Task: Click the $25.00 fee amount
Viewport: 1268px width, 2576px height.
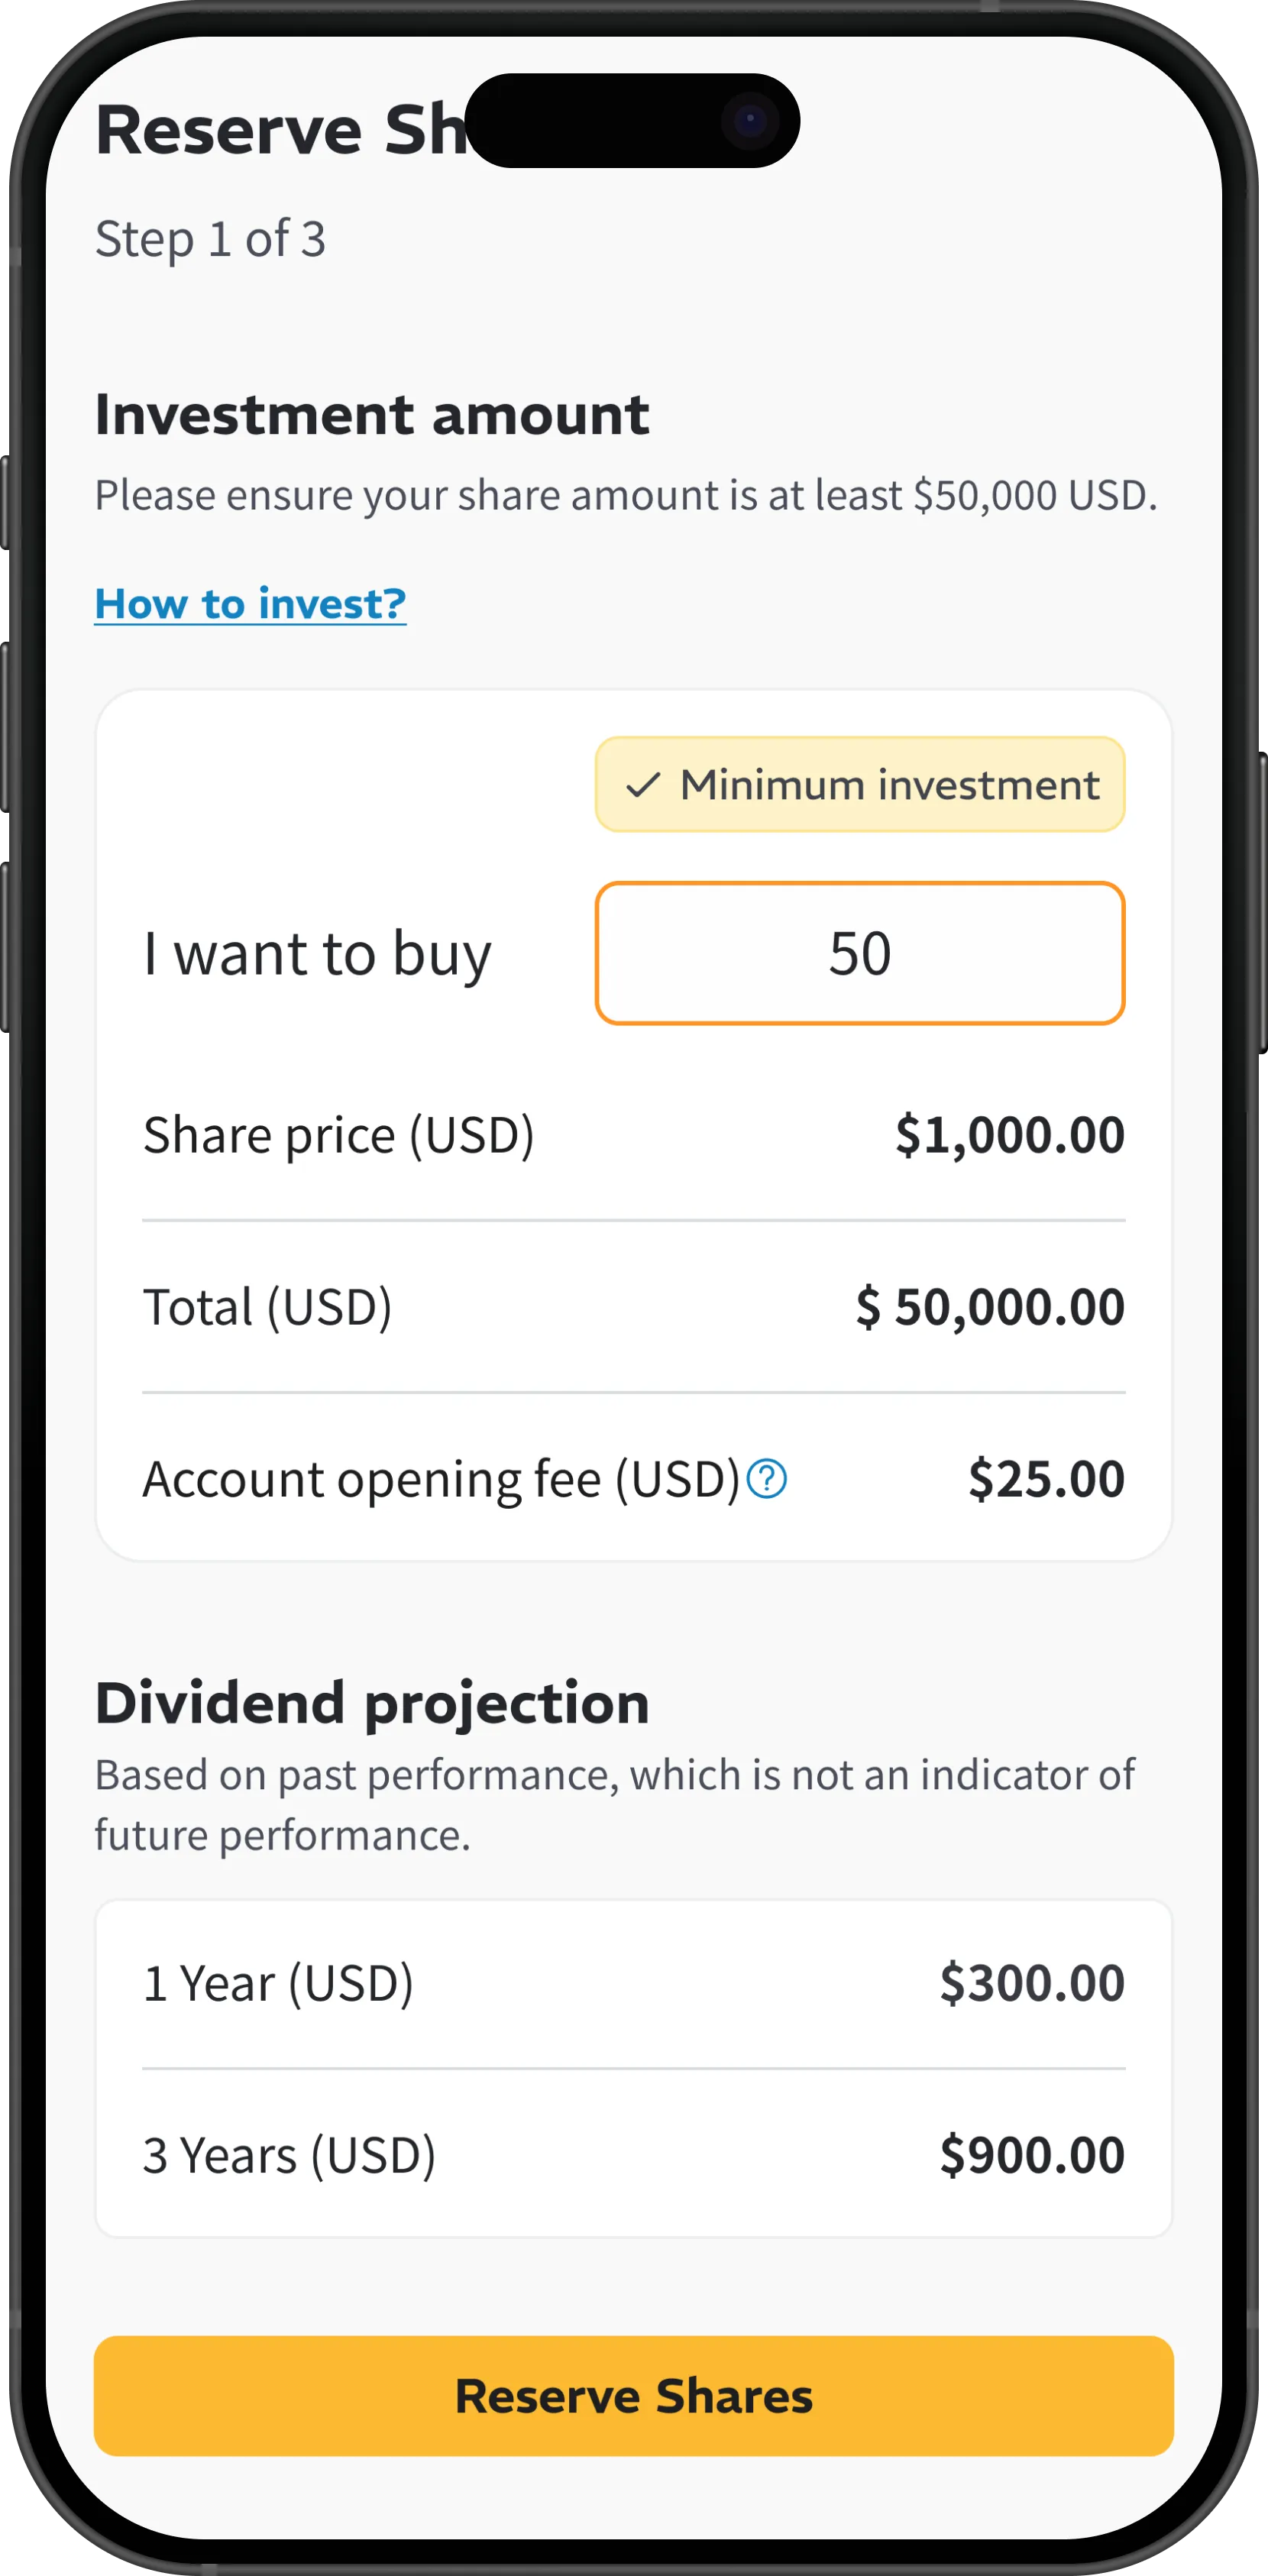Action: pos(1046,1479)
